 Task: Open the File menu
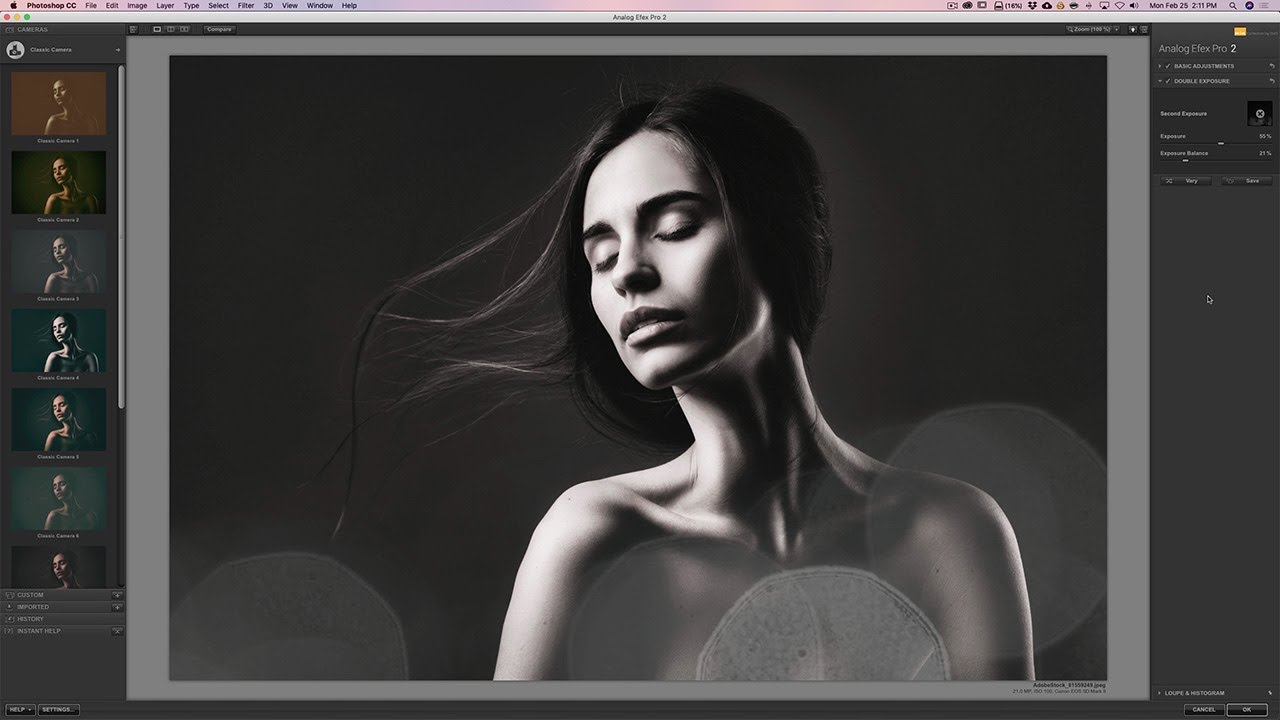[91, 5]
